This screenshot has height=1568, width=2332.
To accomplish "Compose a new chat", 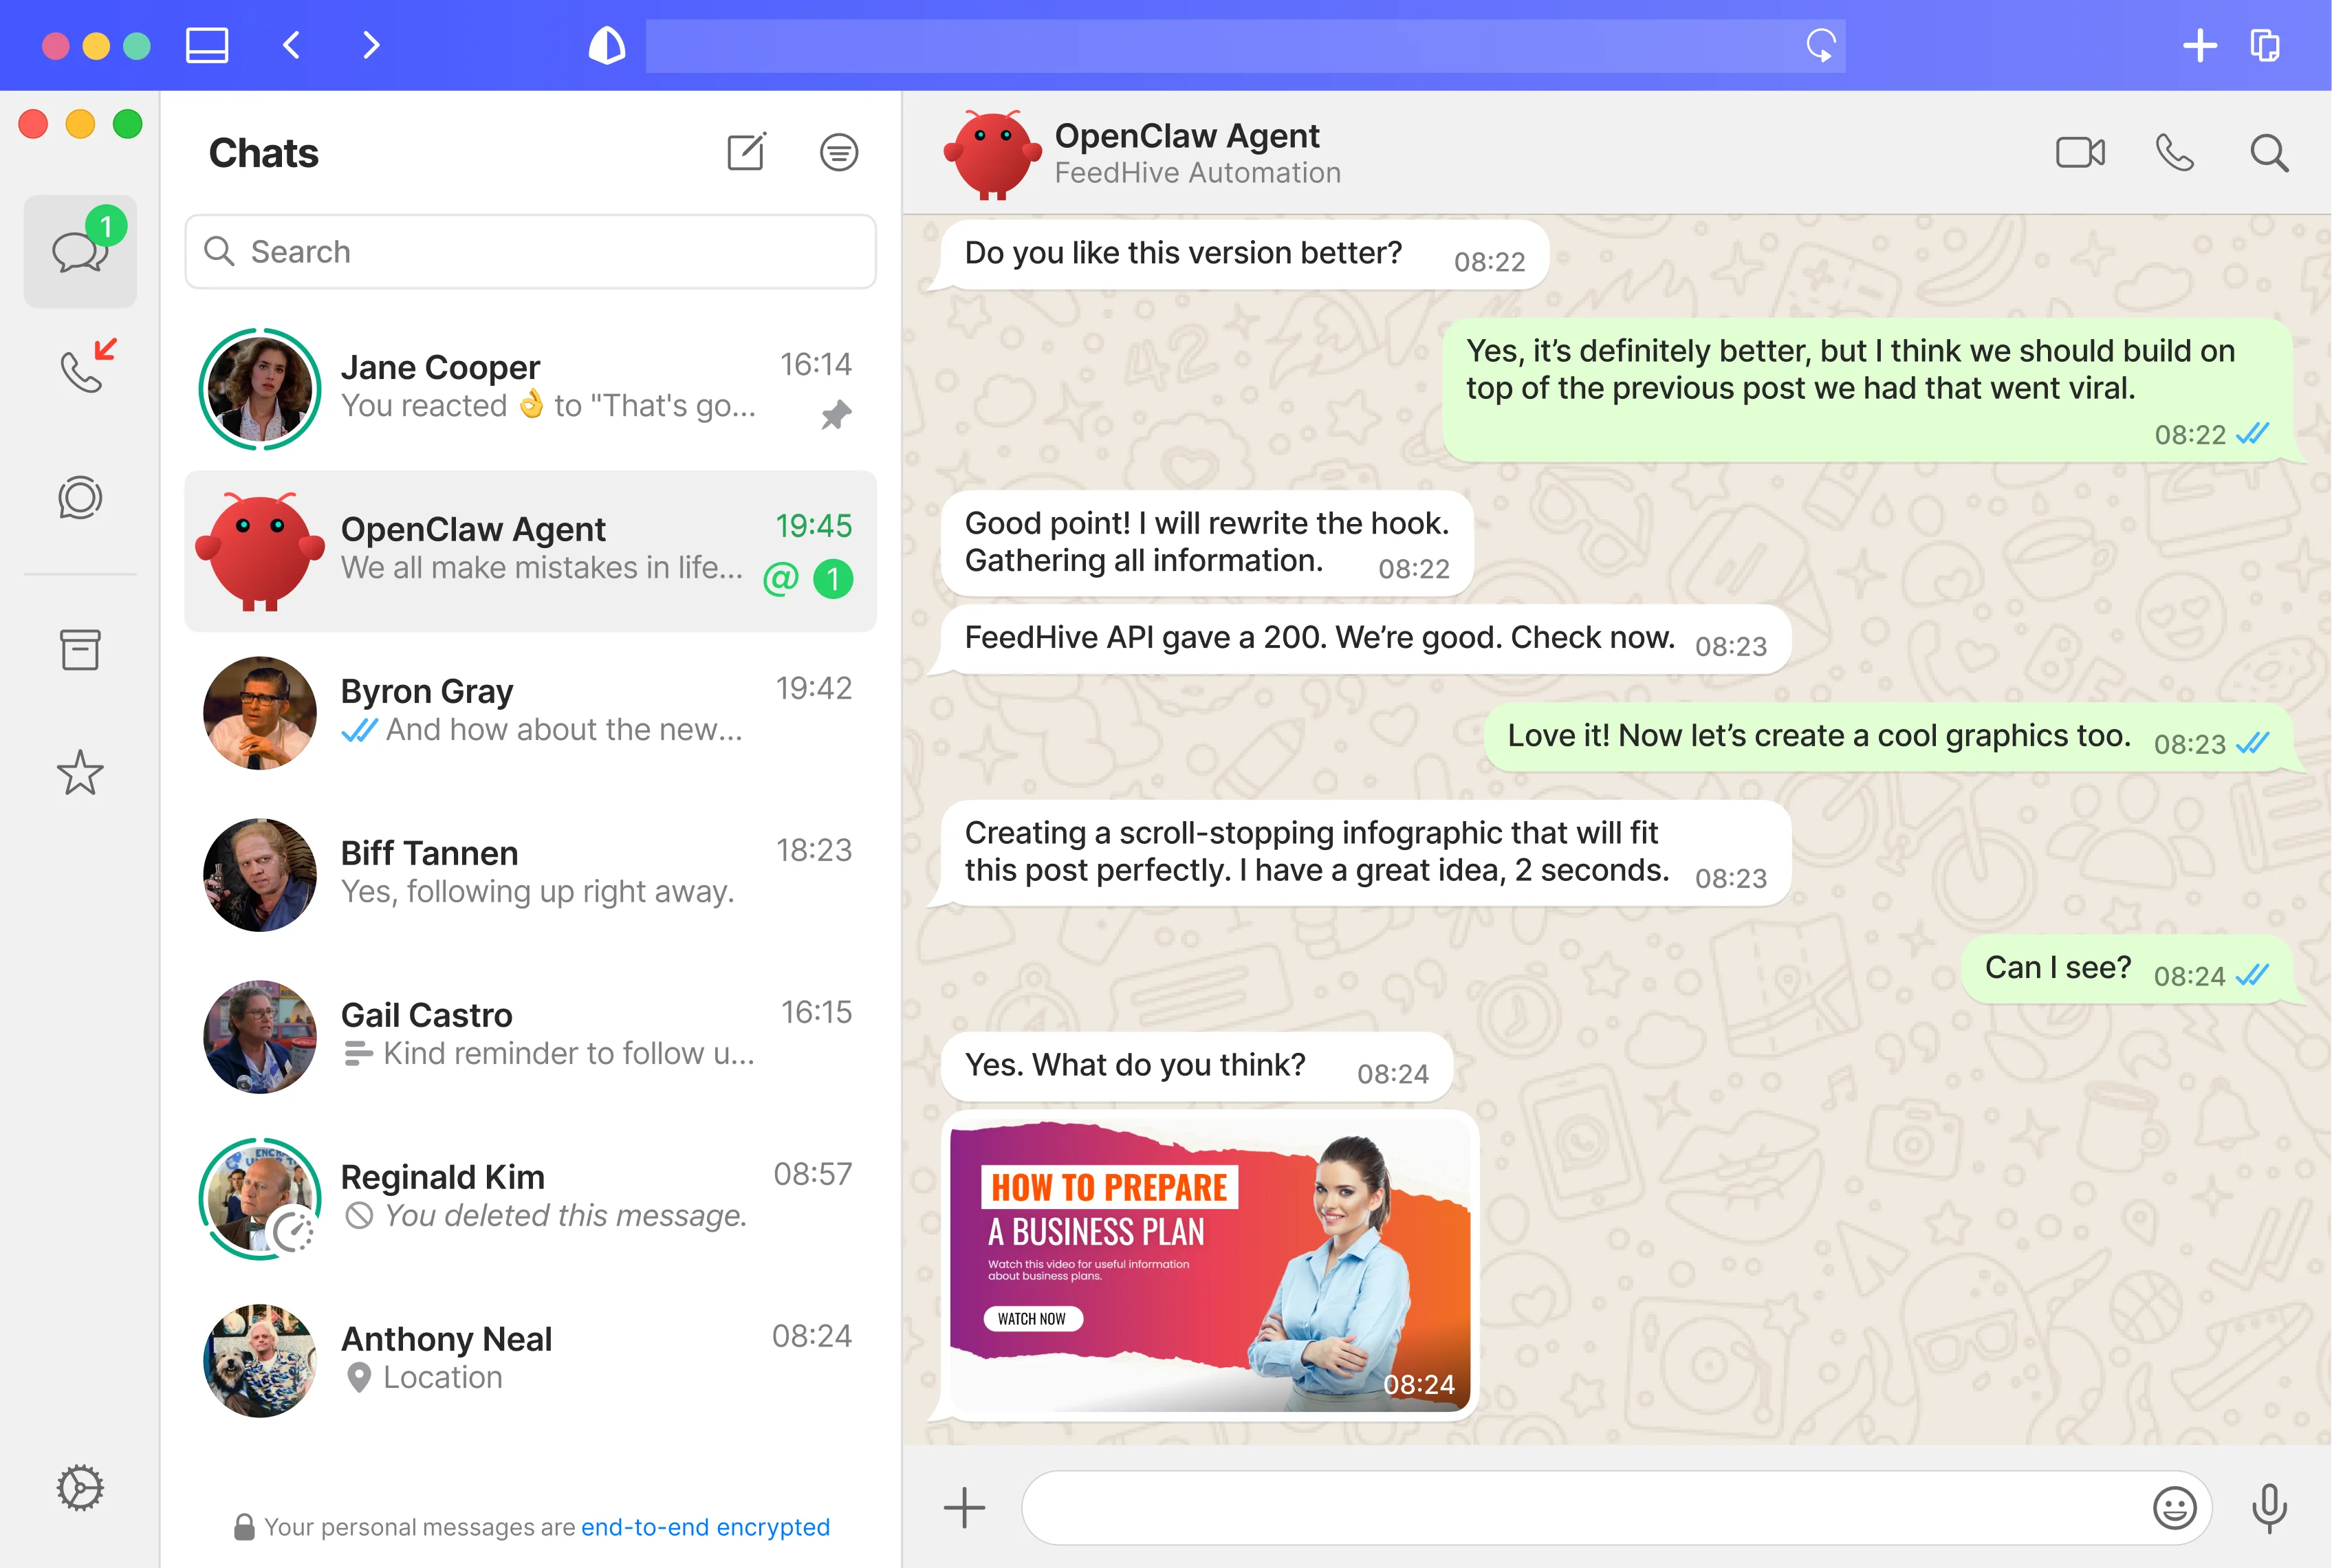I will (746, 152).
